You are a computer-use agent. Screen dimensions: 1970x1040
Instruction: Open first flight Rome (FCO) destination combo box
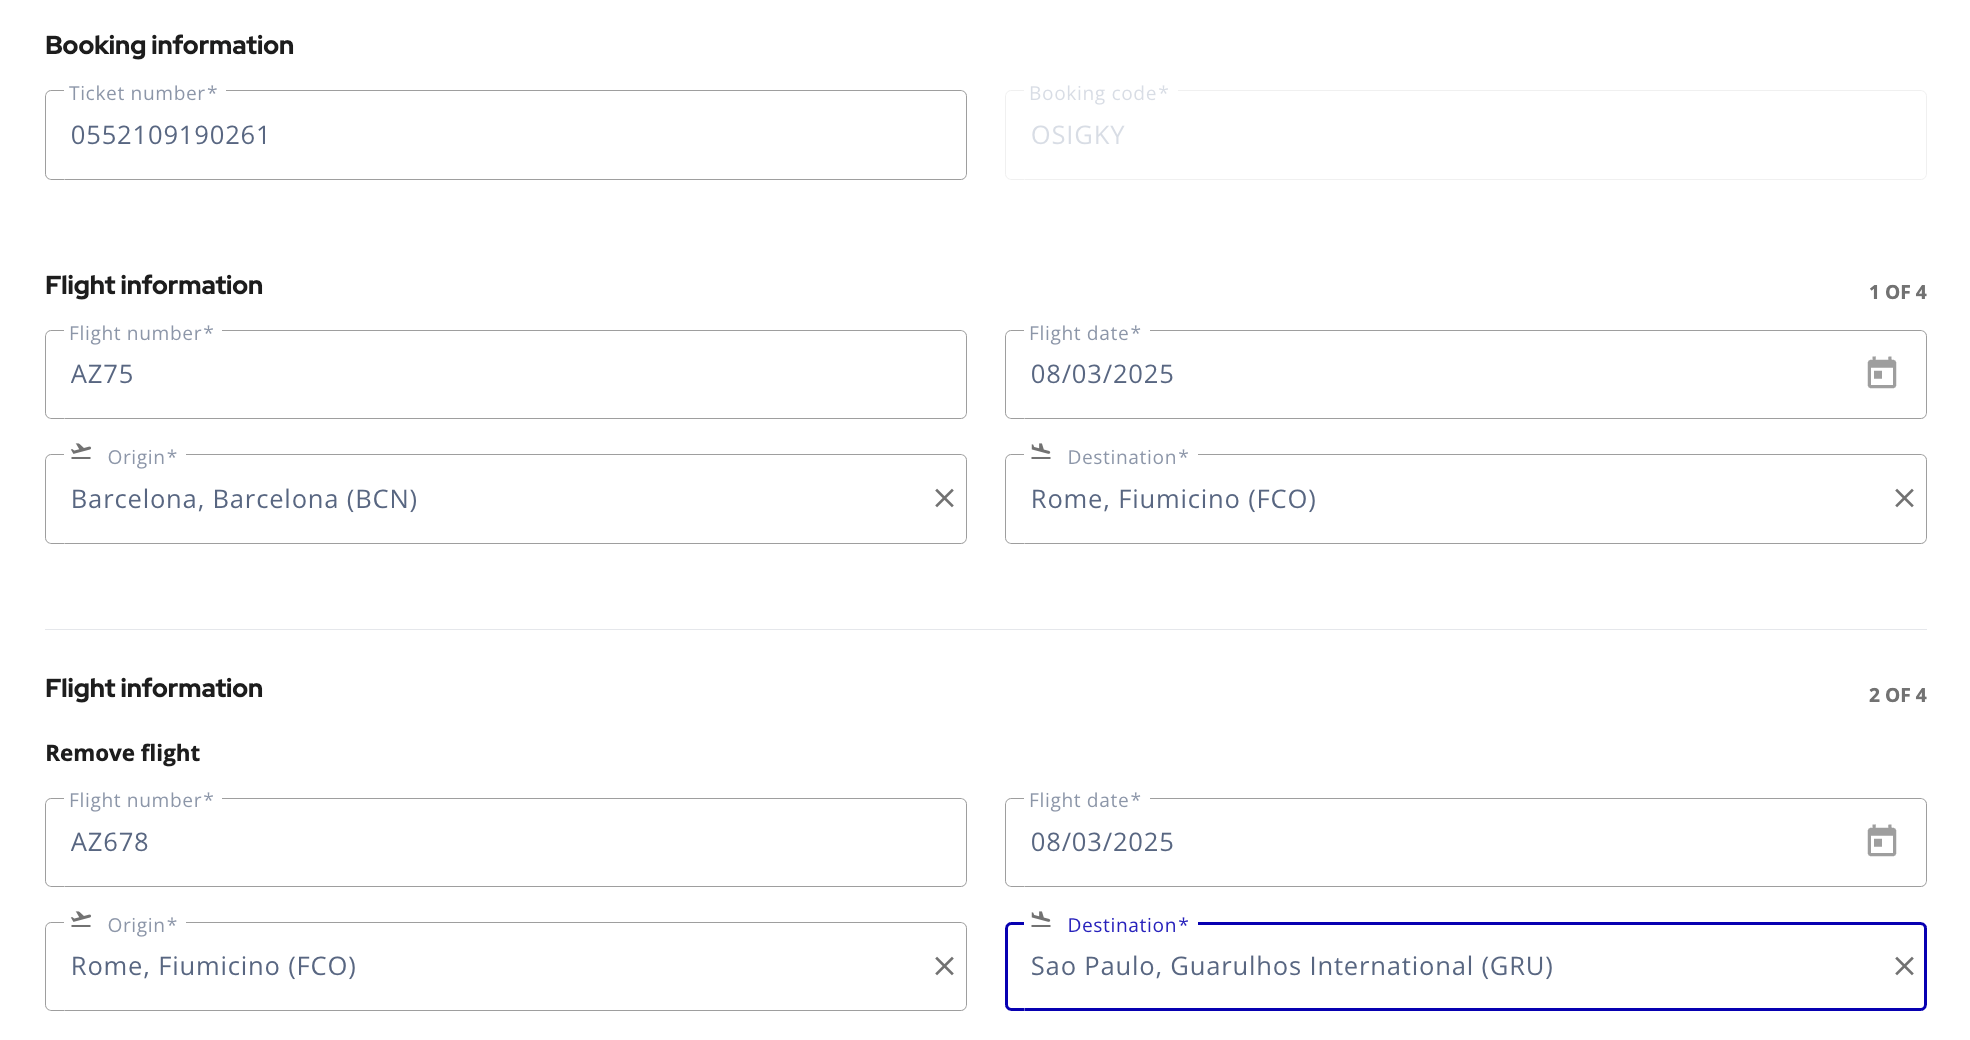coord(1450,499)
